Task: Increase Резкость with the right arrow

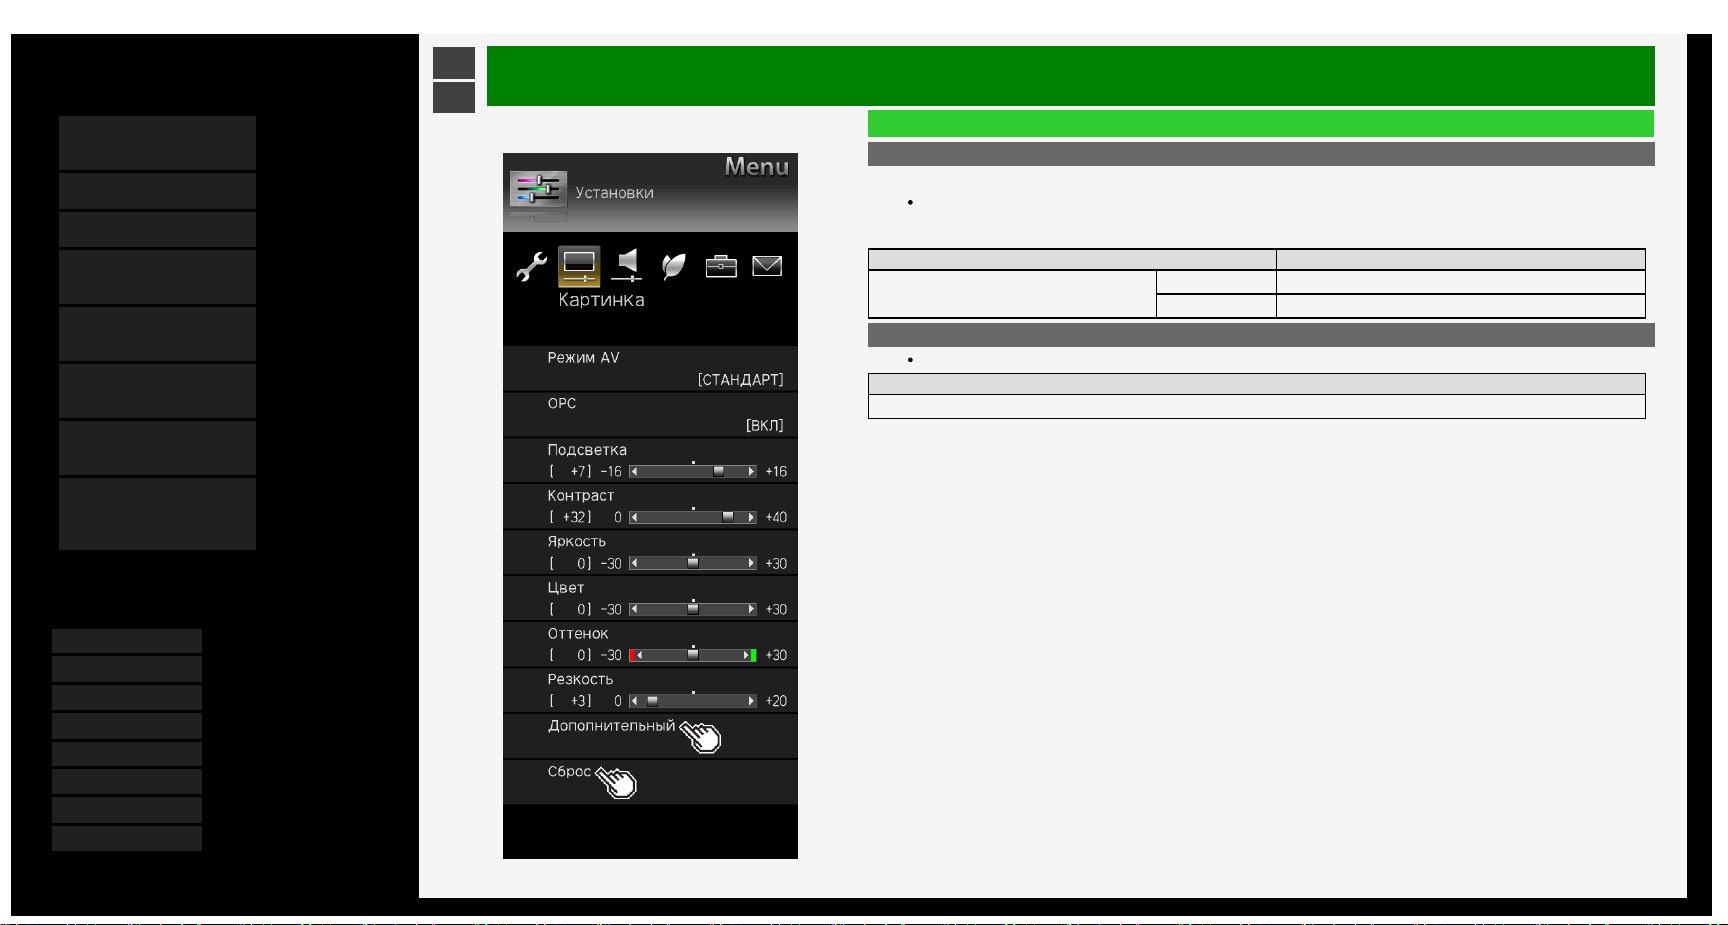Action: click(751, 701)
